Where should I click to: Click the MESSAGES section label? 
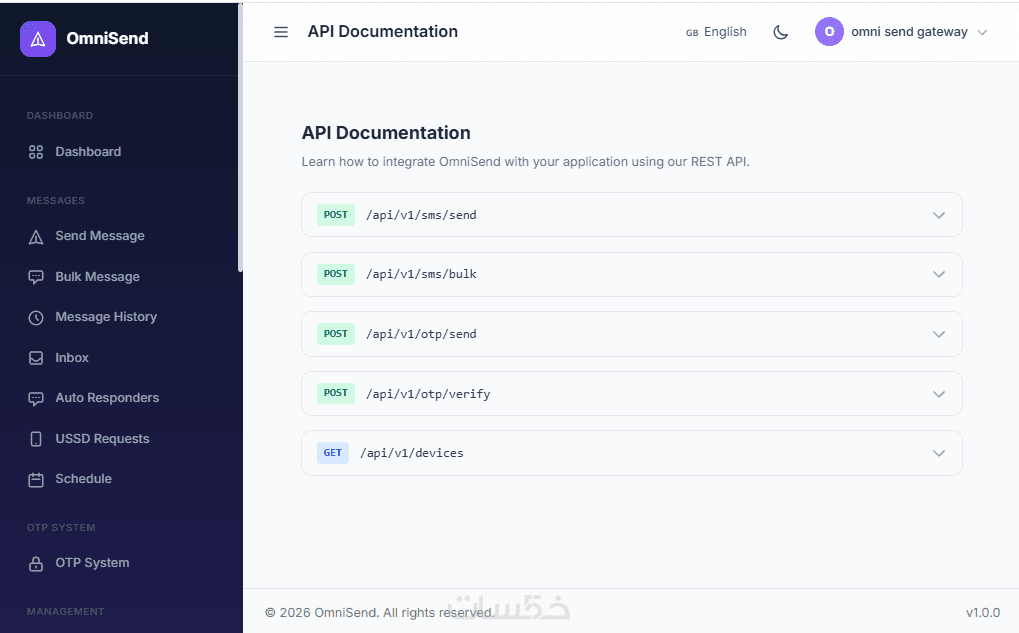pyautogui.click(x=56, y=200)
